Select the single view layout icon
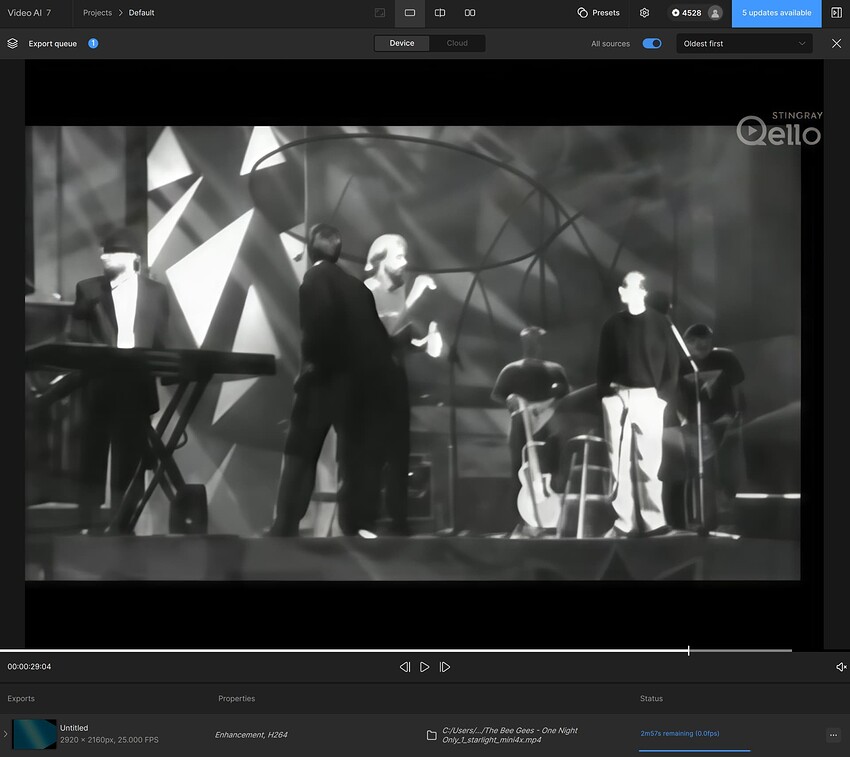Image resolution: width=850 pixels, height=757 pixels. (410, 13)
